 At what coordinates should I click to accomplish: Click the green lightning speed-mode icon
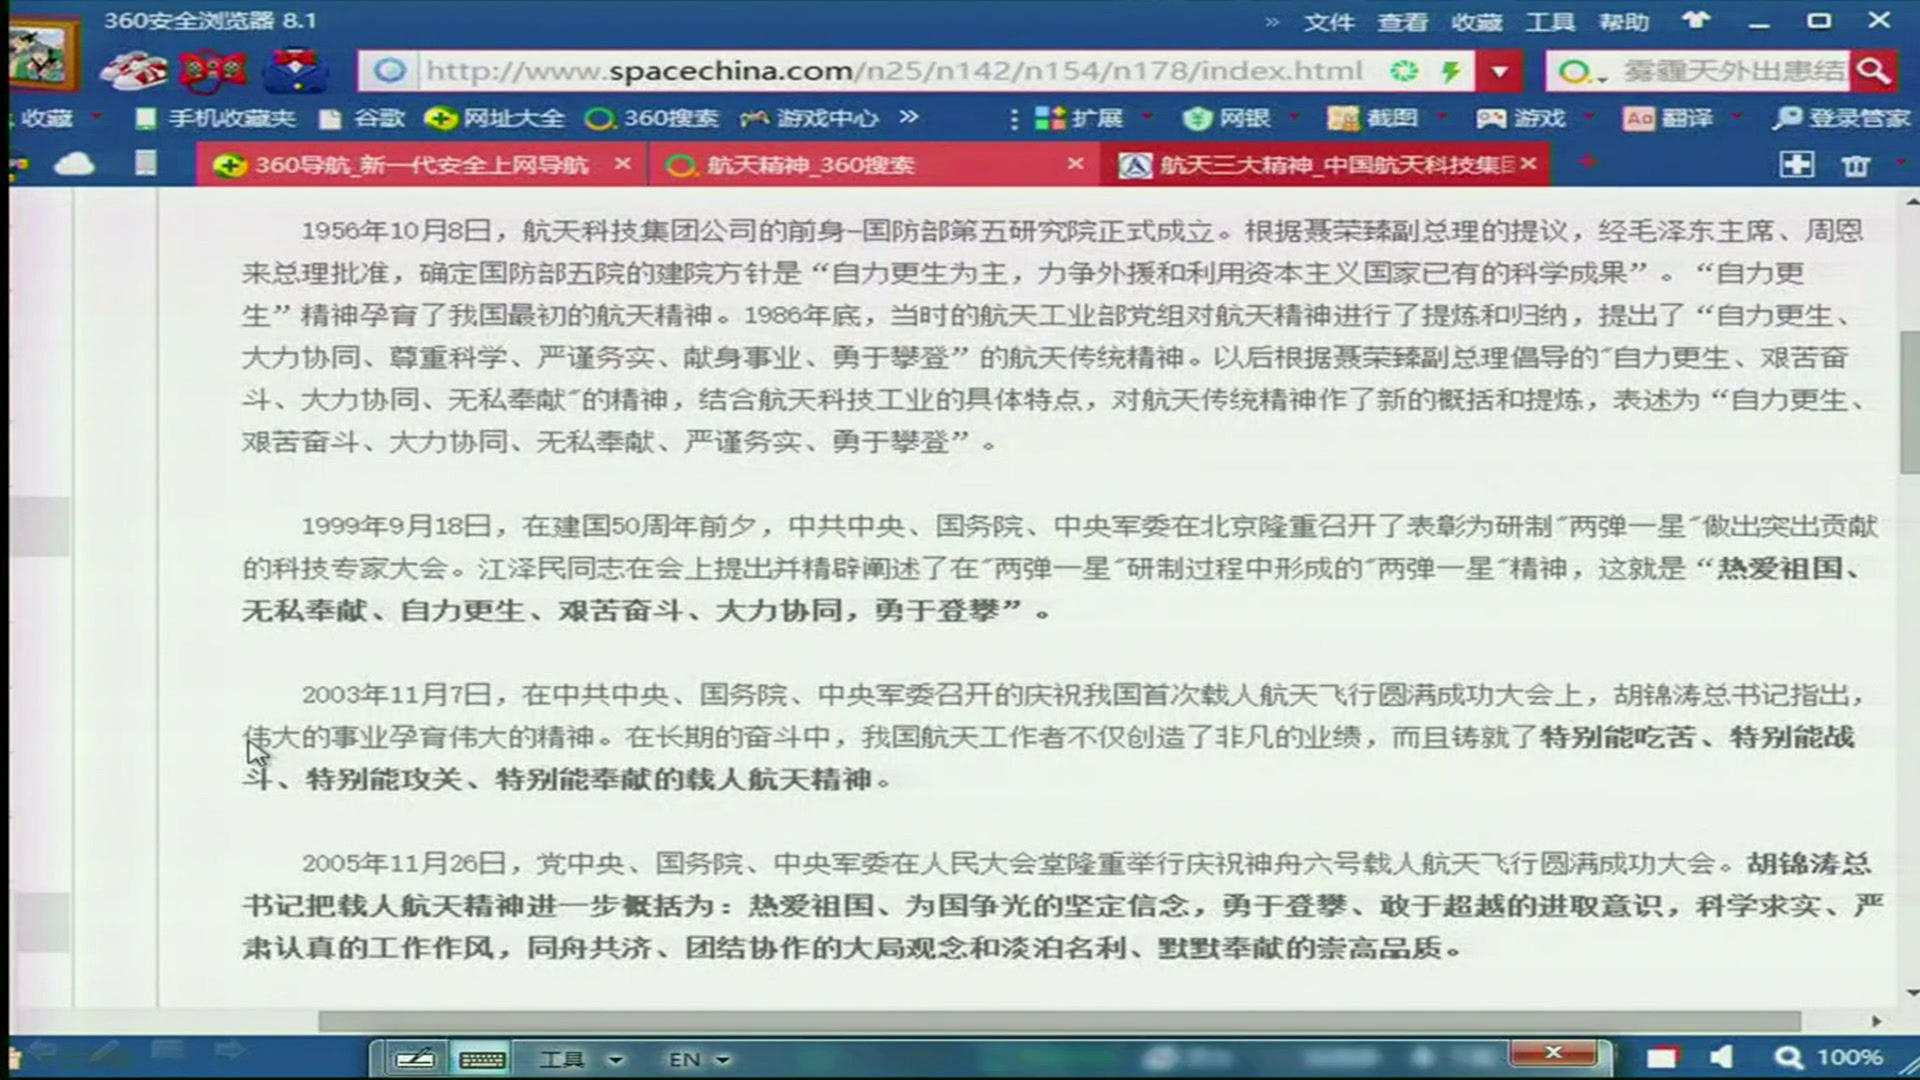click(x=1450, y=70)
